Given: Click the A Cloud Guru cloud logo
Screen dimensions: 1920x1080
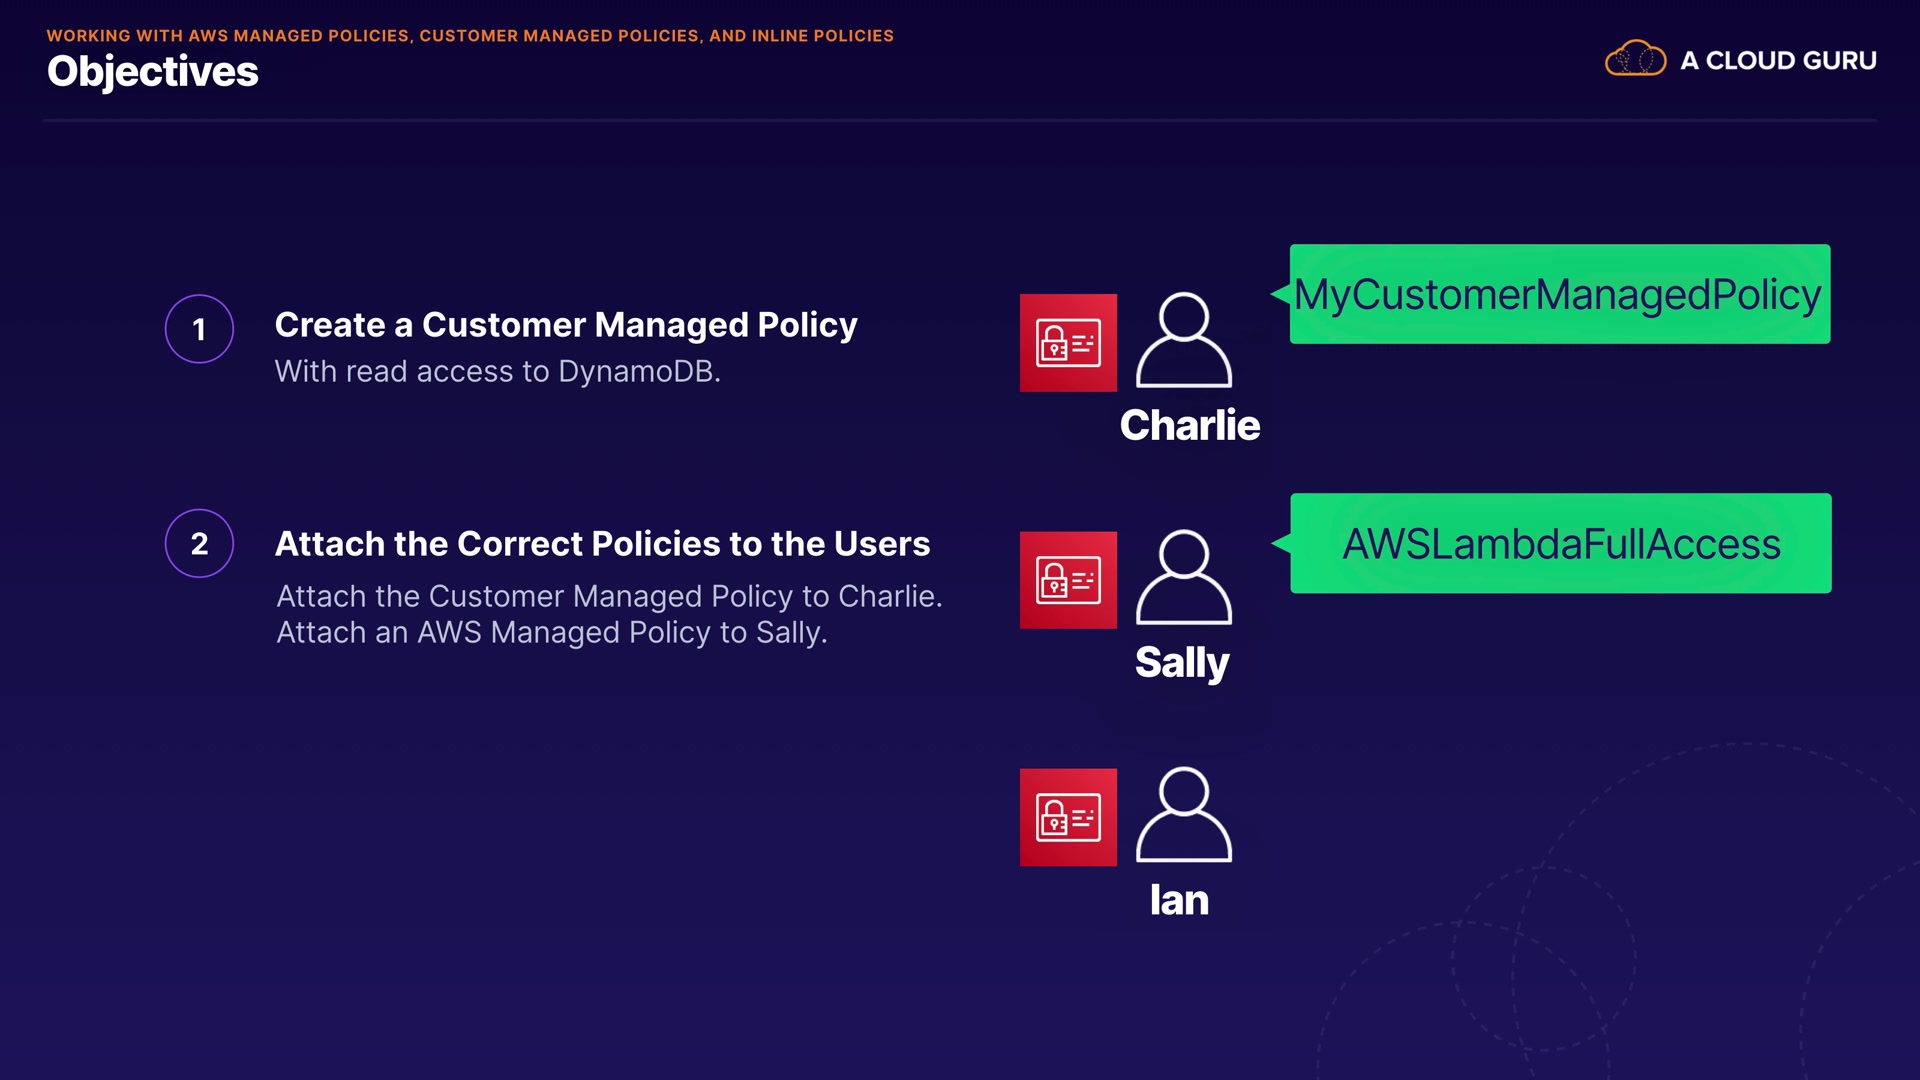Looking at the screenshot, I should click(1635, 59).
